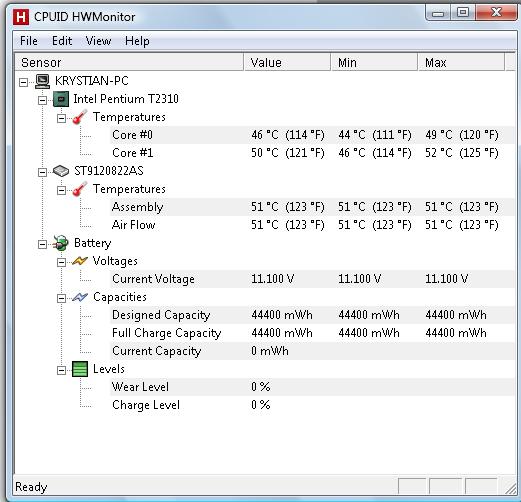Select the KRYSTIAN-PC tree label
This screenshot has width=521, height=502.
tap(92, 81)
